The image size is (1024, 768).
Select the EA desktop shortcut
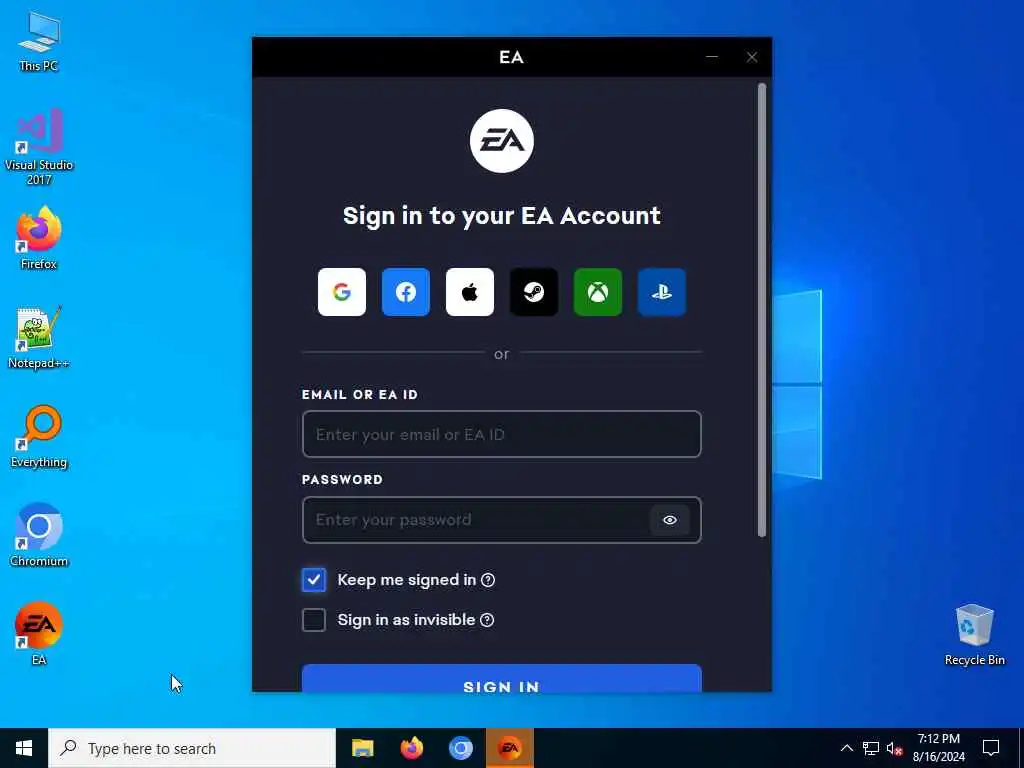(x=39, y=633)
